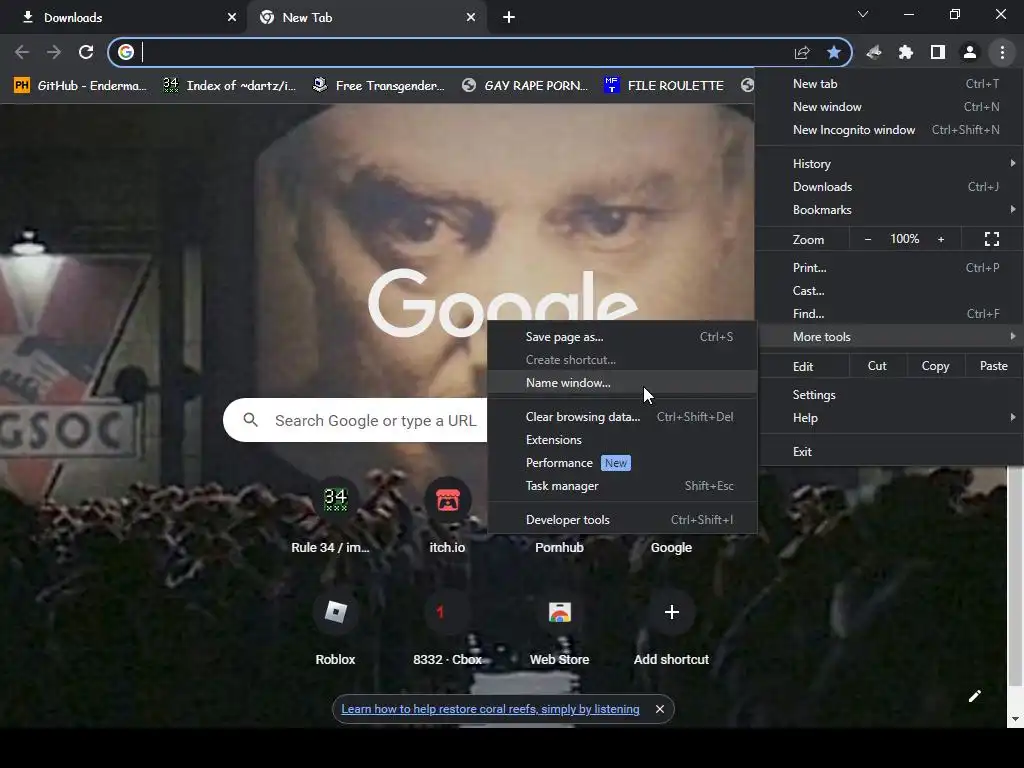Image resolution: width=1024 pixels, height=768 pixels.
Task: Open the Extensions puzzle icon
Action: (x=906, y=52)
